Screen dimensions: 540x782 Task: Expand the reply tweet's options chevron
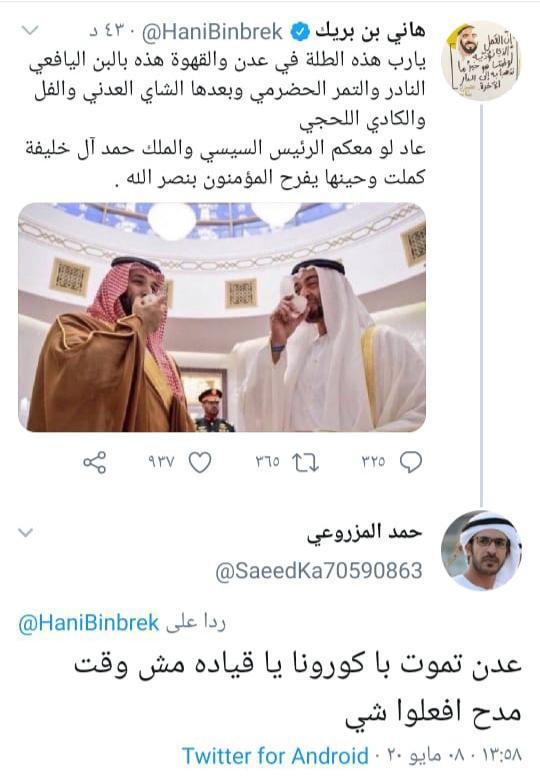pos(25,532)
